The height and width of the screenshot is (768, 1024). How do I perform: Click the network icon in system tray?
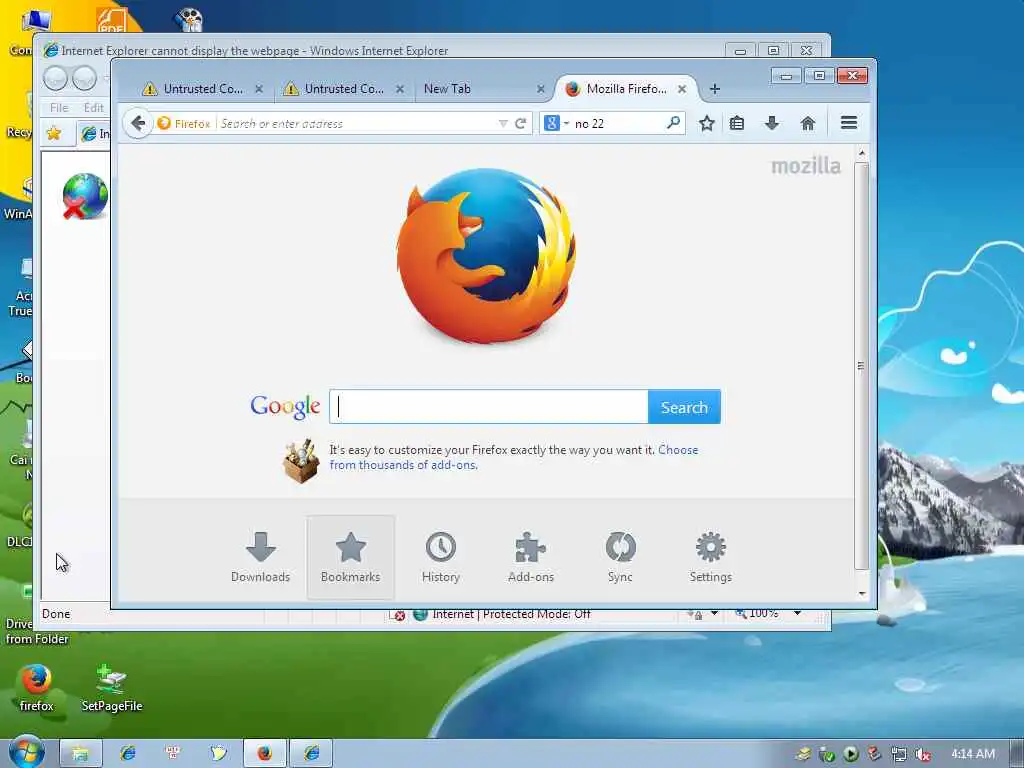coord(899,754)
